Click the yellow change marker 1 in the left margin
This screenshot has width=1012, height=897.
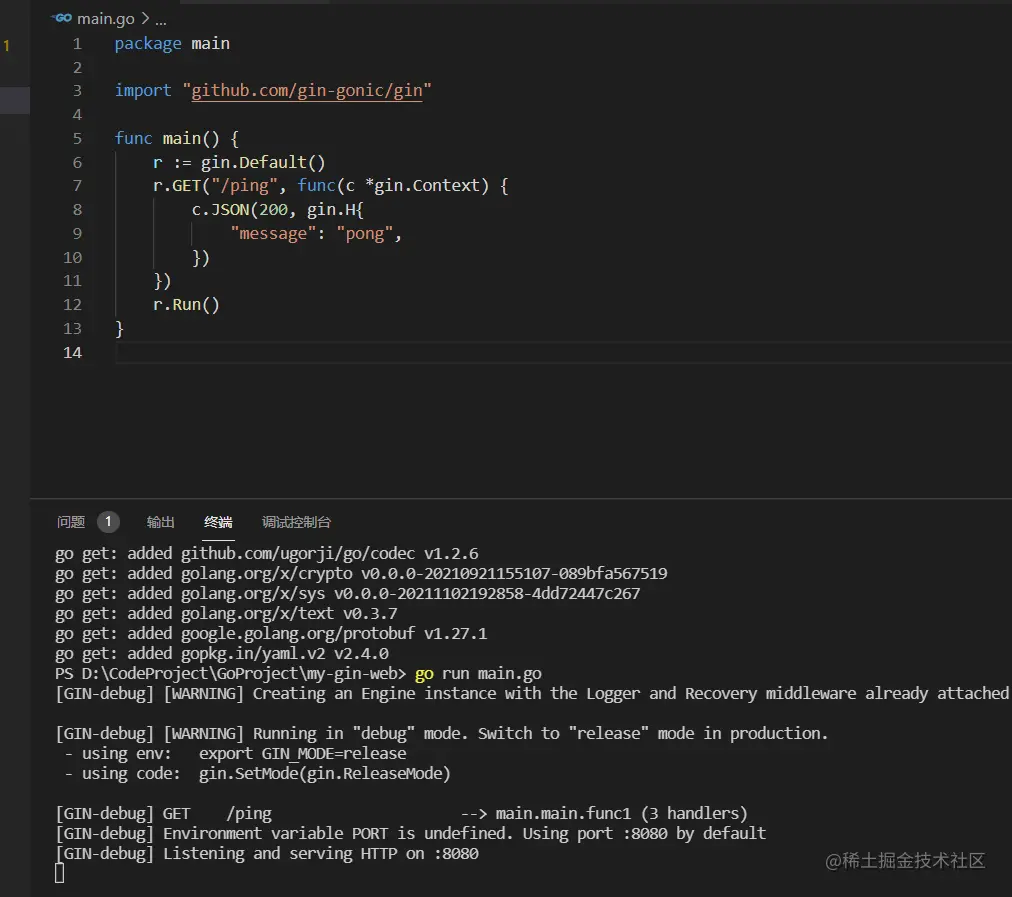(x=6, y=46)
